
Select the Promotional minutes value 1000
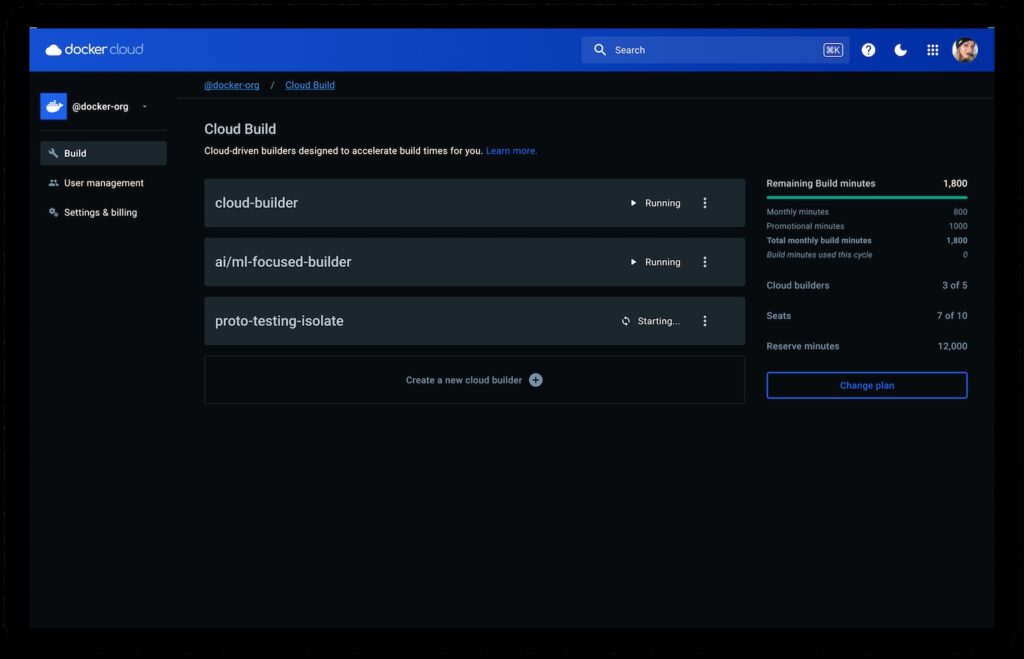coord(958,226)
